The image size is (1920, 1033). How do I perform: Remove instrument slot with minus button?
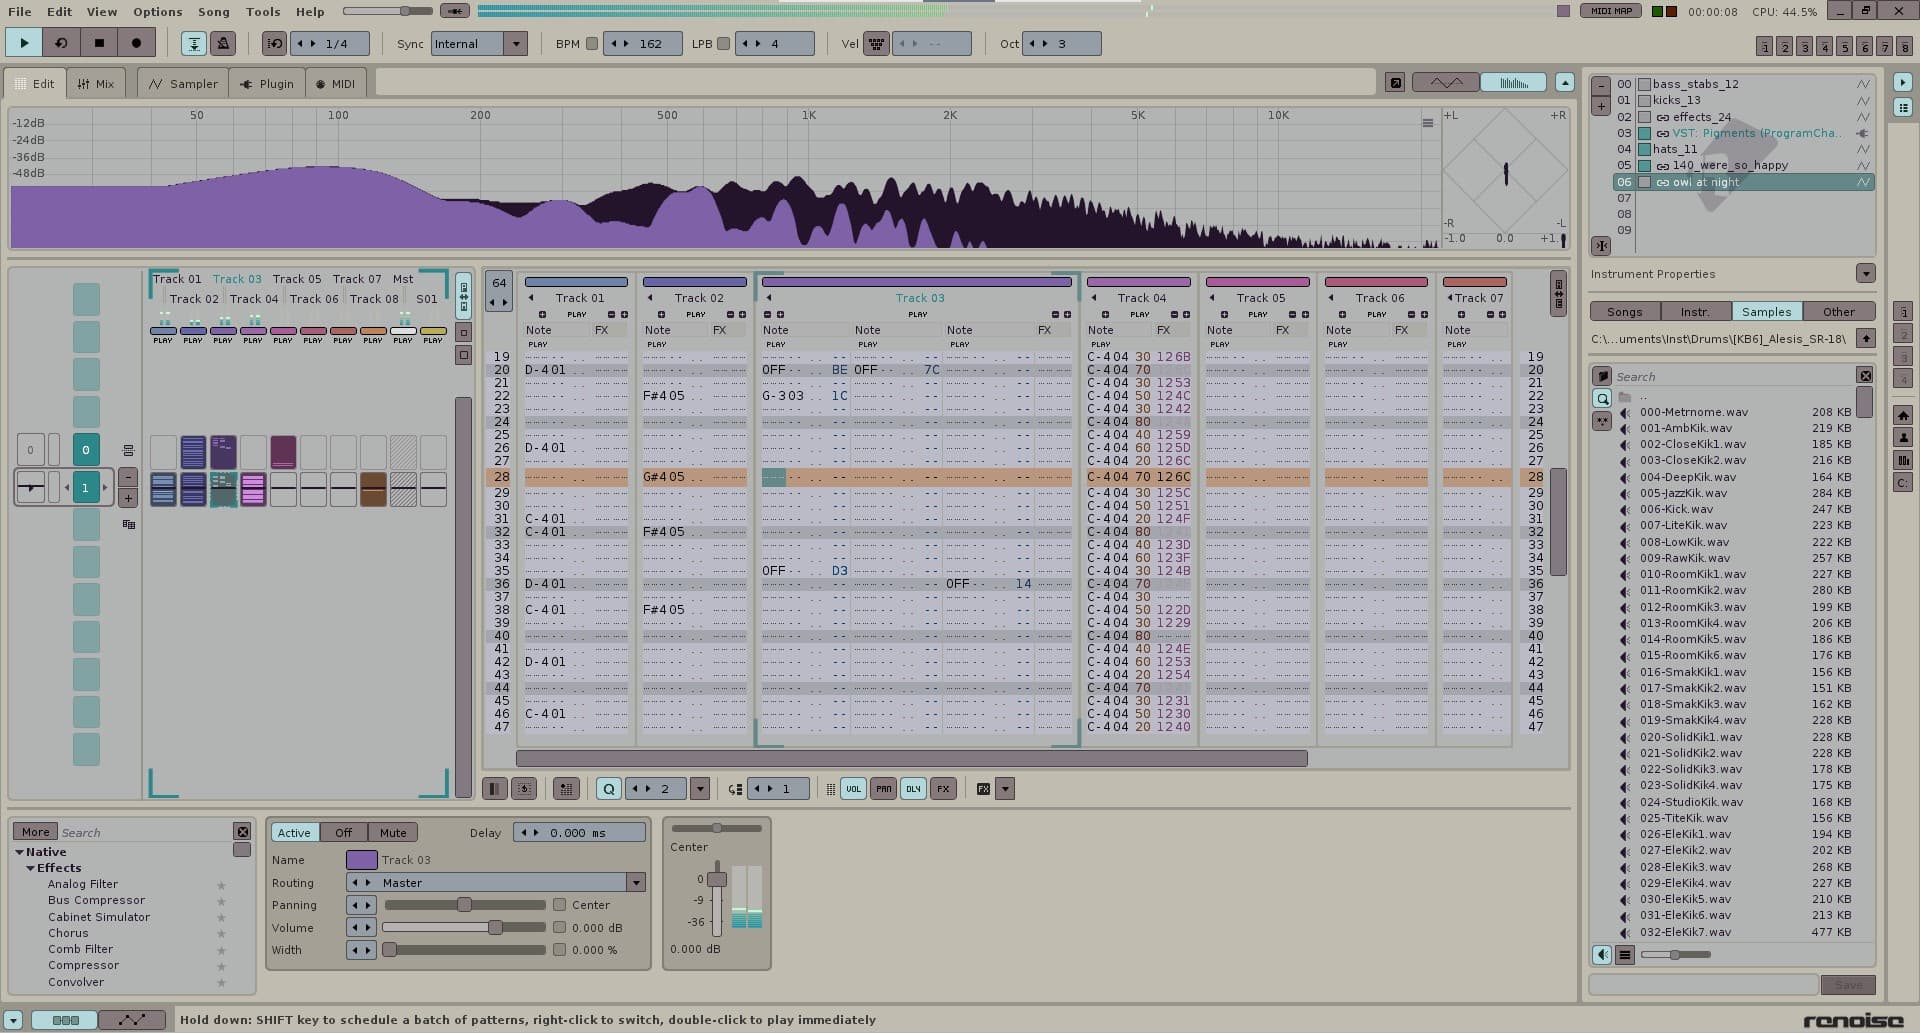[1601, 86]
